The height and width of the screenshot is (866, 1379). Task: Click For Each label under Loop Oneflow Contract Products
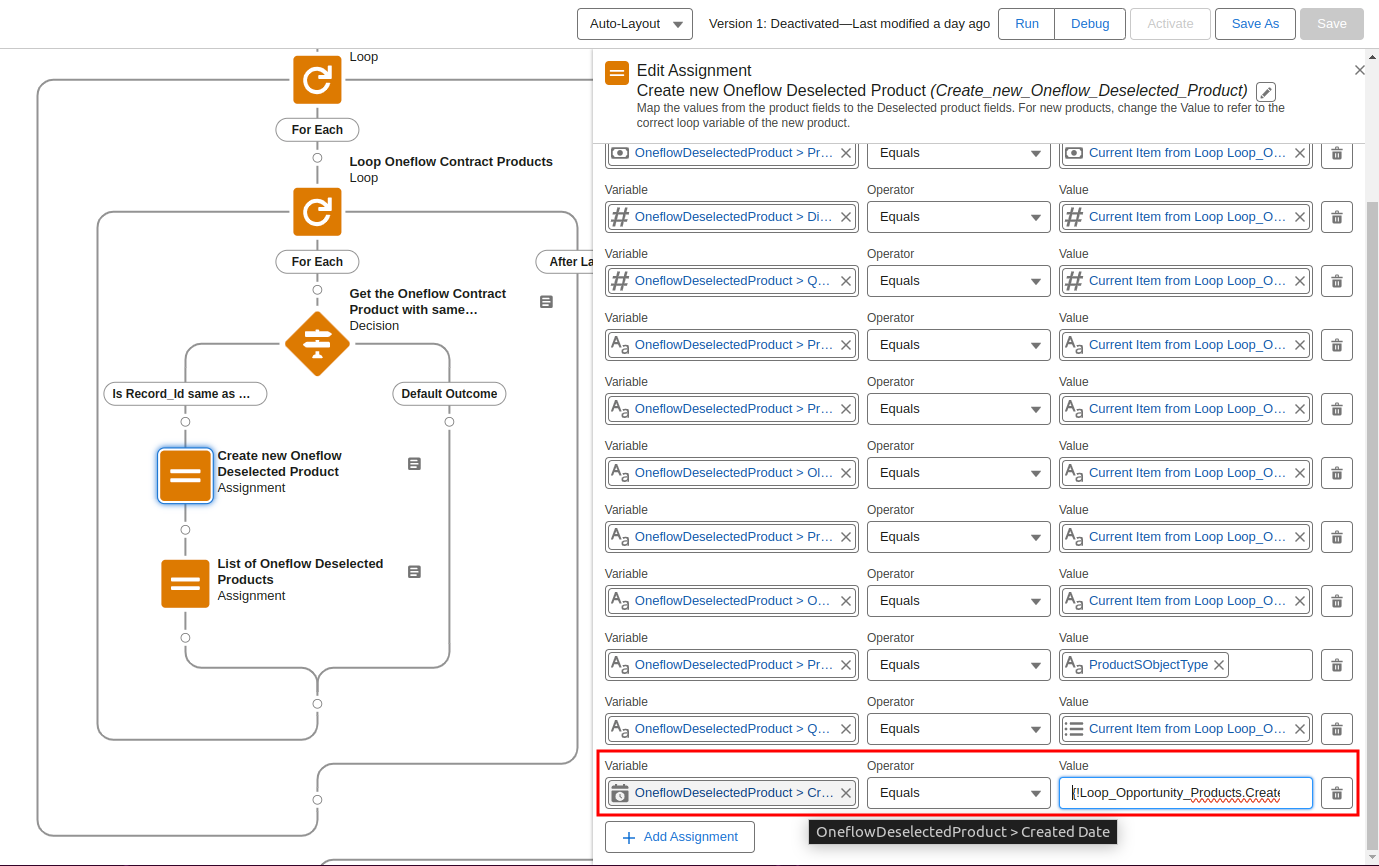coord(317,262)
